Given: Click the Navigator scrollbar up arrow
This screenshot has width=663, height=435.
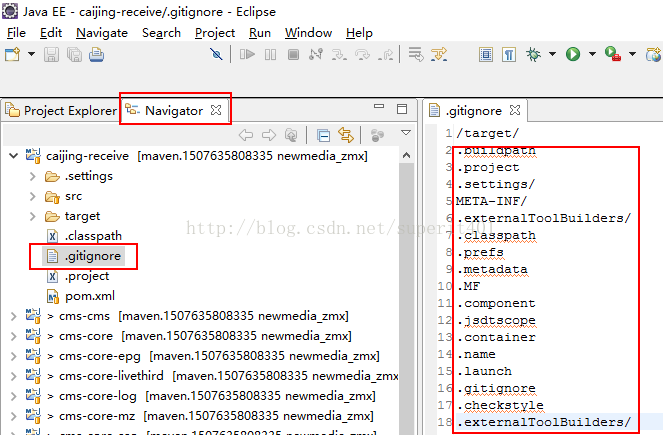Looking at the screenshot, I should point(406,156).
